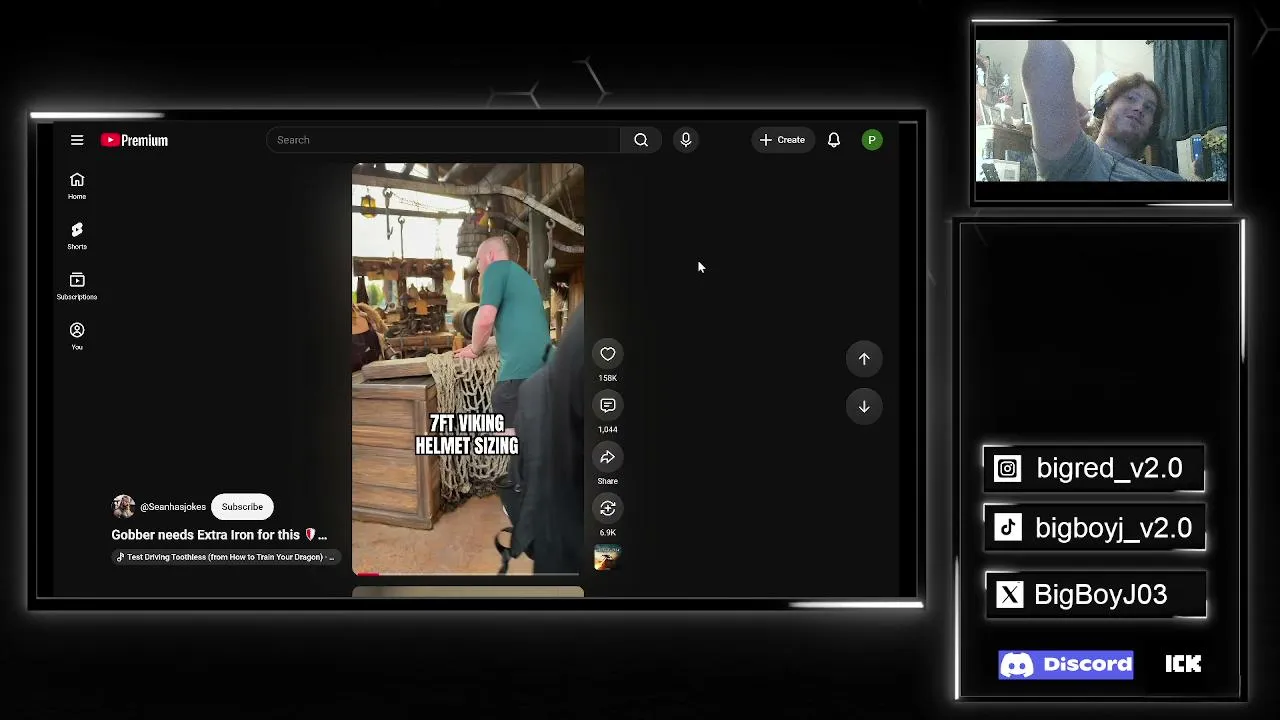Remix the Short
The height and width of the screenshot is (720, 1280).
tap(607, 508)
